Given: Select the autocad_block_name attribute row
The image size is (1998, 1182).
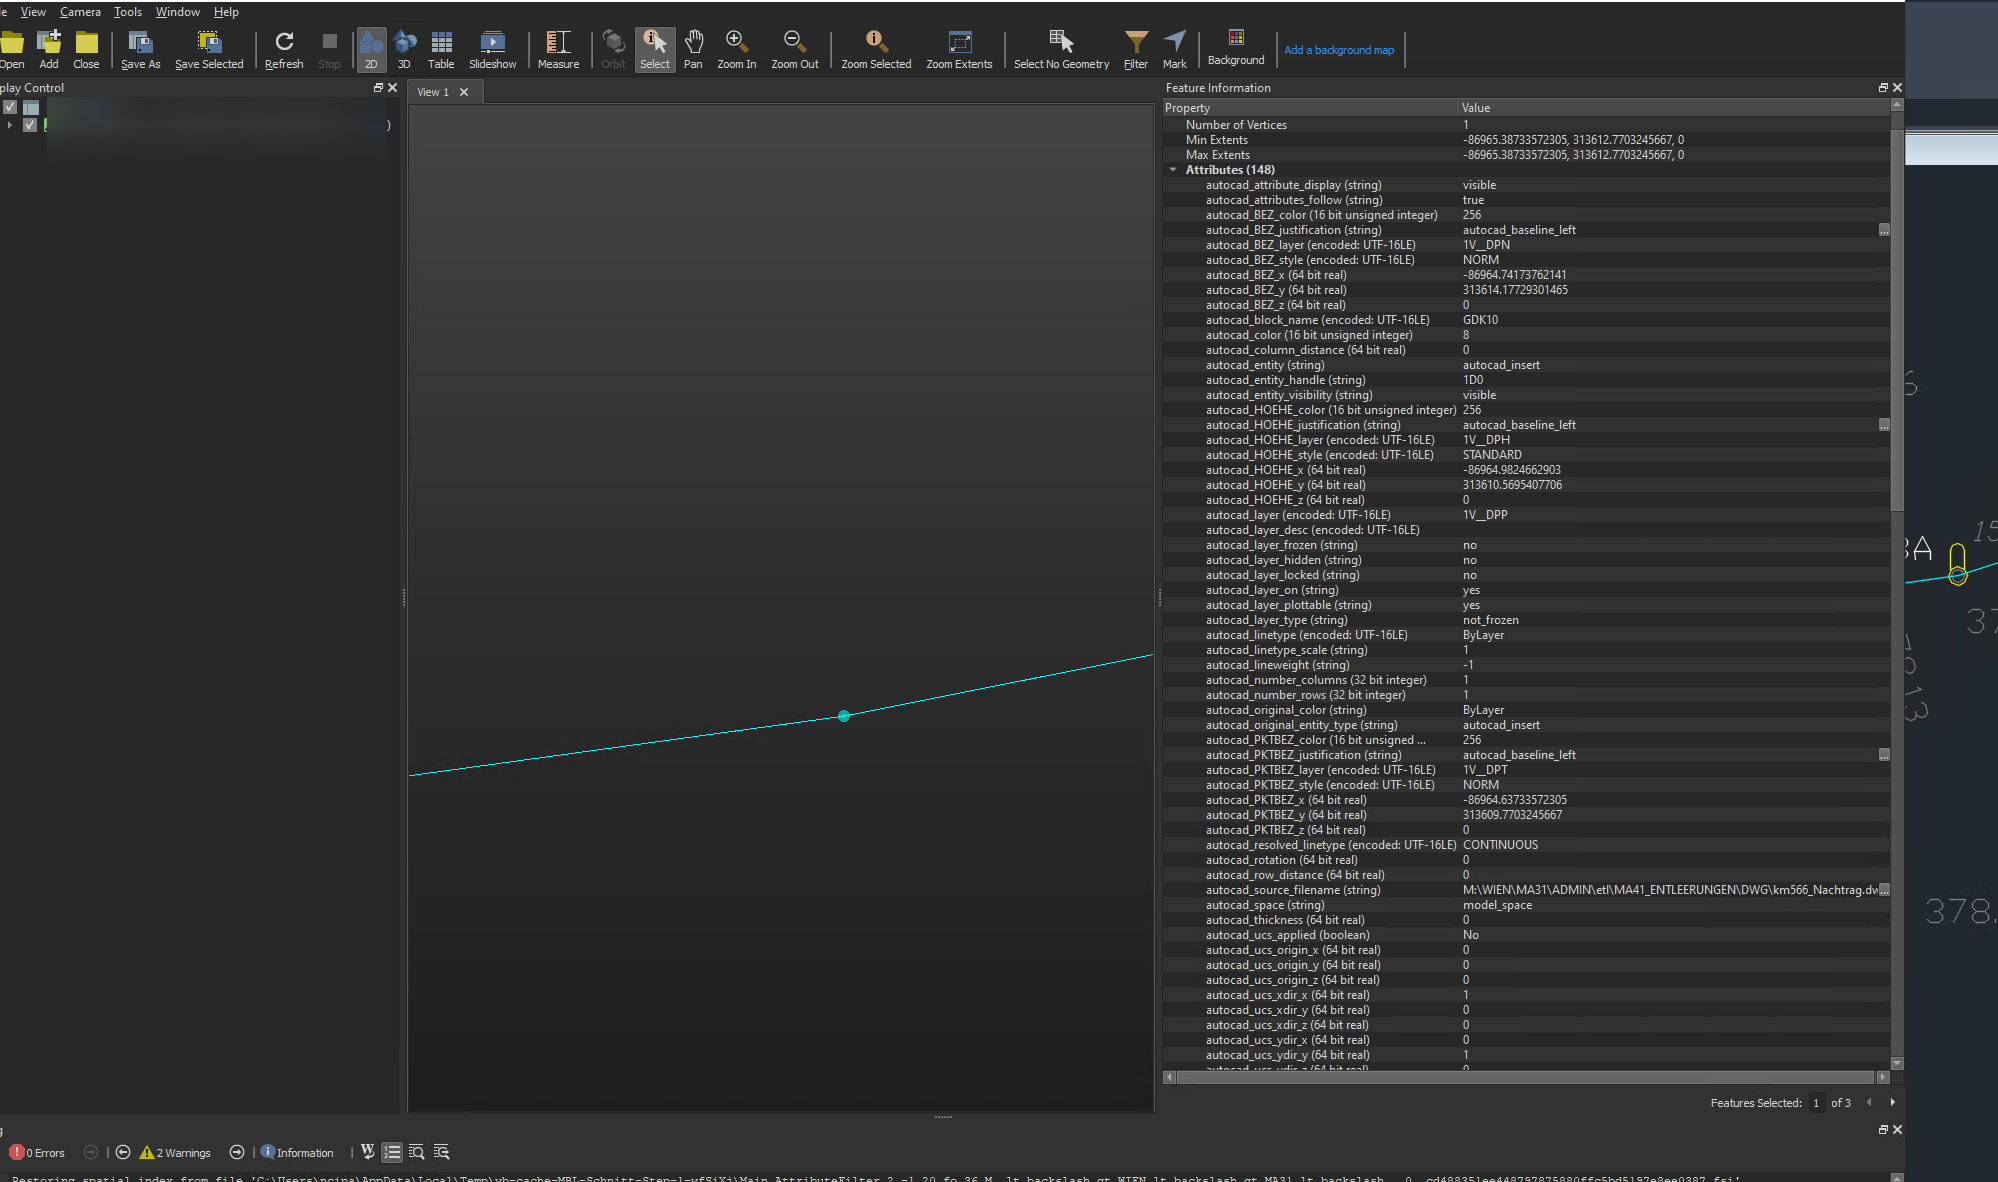Looking at the screenshot, I should click(x=1526, y=320).
